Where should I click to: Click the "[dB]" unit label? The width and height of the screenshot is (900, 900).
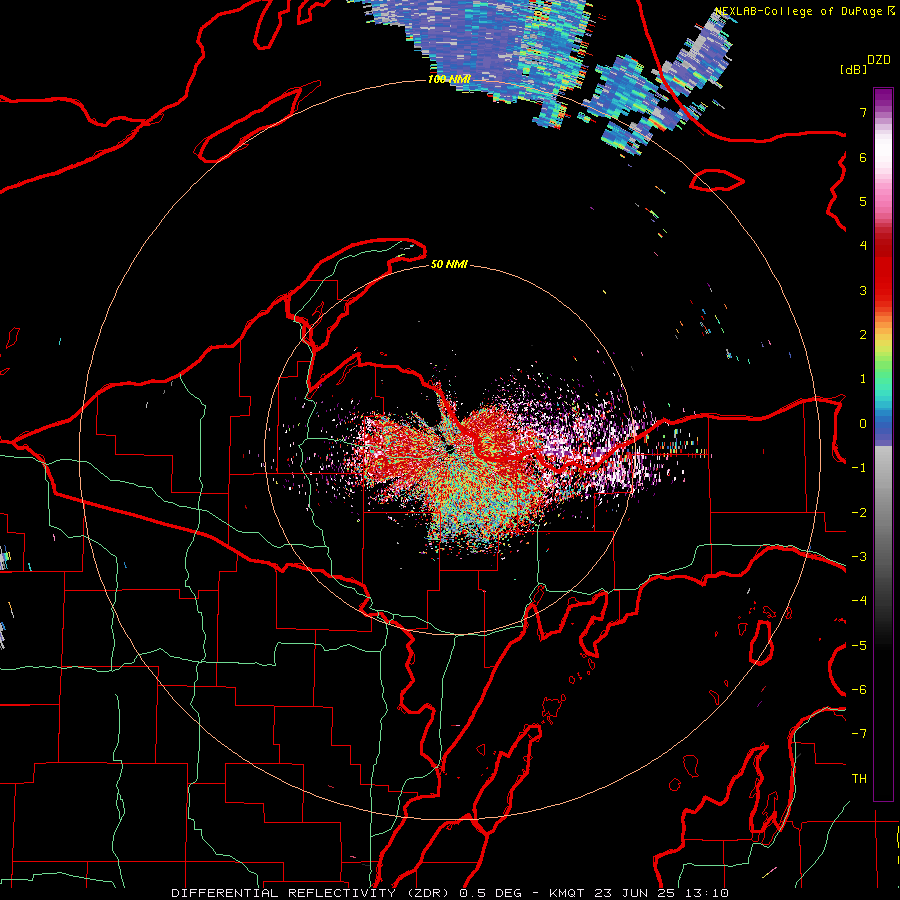pos(853,69)
